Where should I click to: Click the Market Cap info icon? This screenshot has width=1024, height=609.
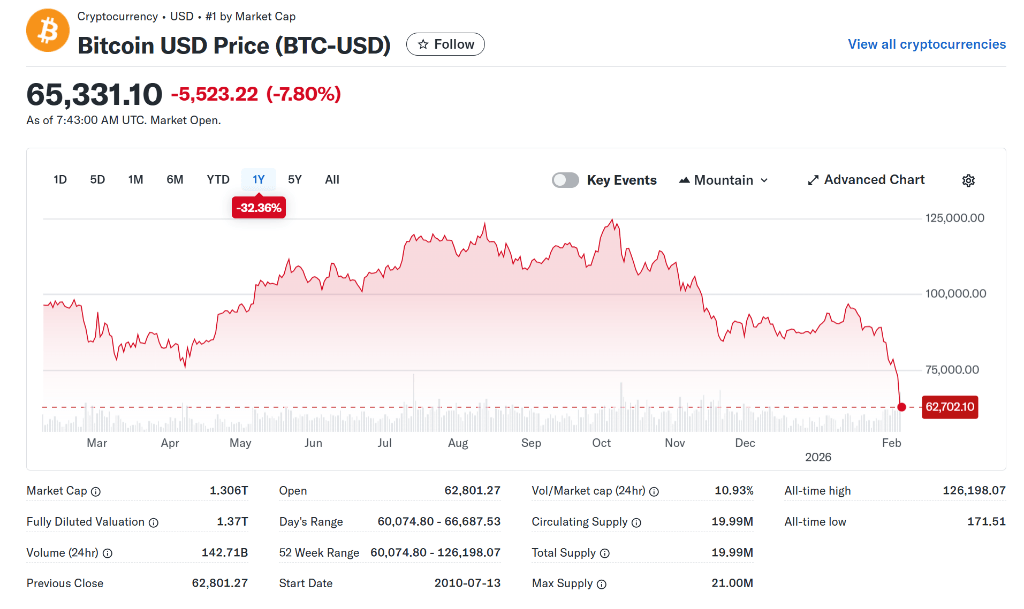click(x=96, y=492)
